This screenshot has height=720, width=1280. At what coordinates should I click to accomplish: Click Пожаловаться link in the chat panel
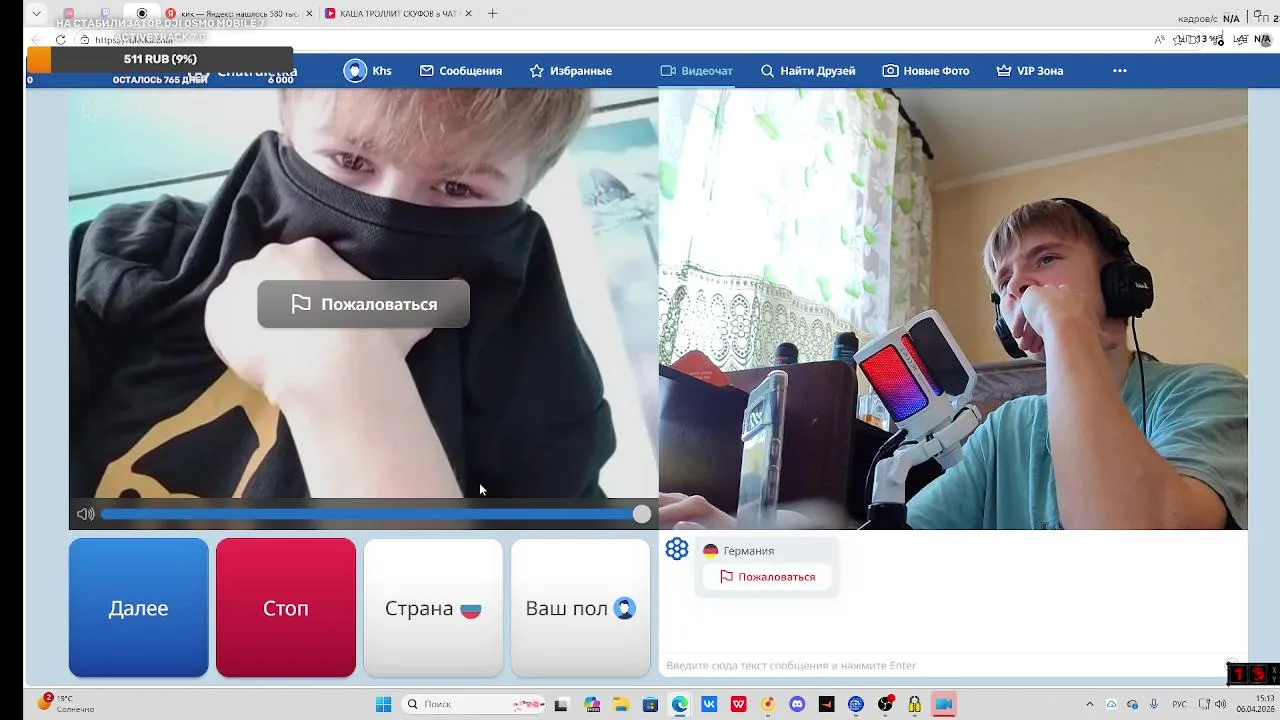[x=767, y=577]
